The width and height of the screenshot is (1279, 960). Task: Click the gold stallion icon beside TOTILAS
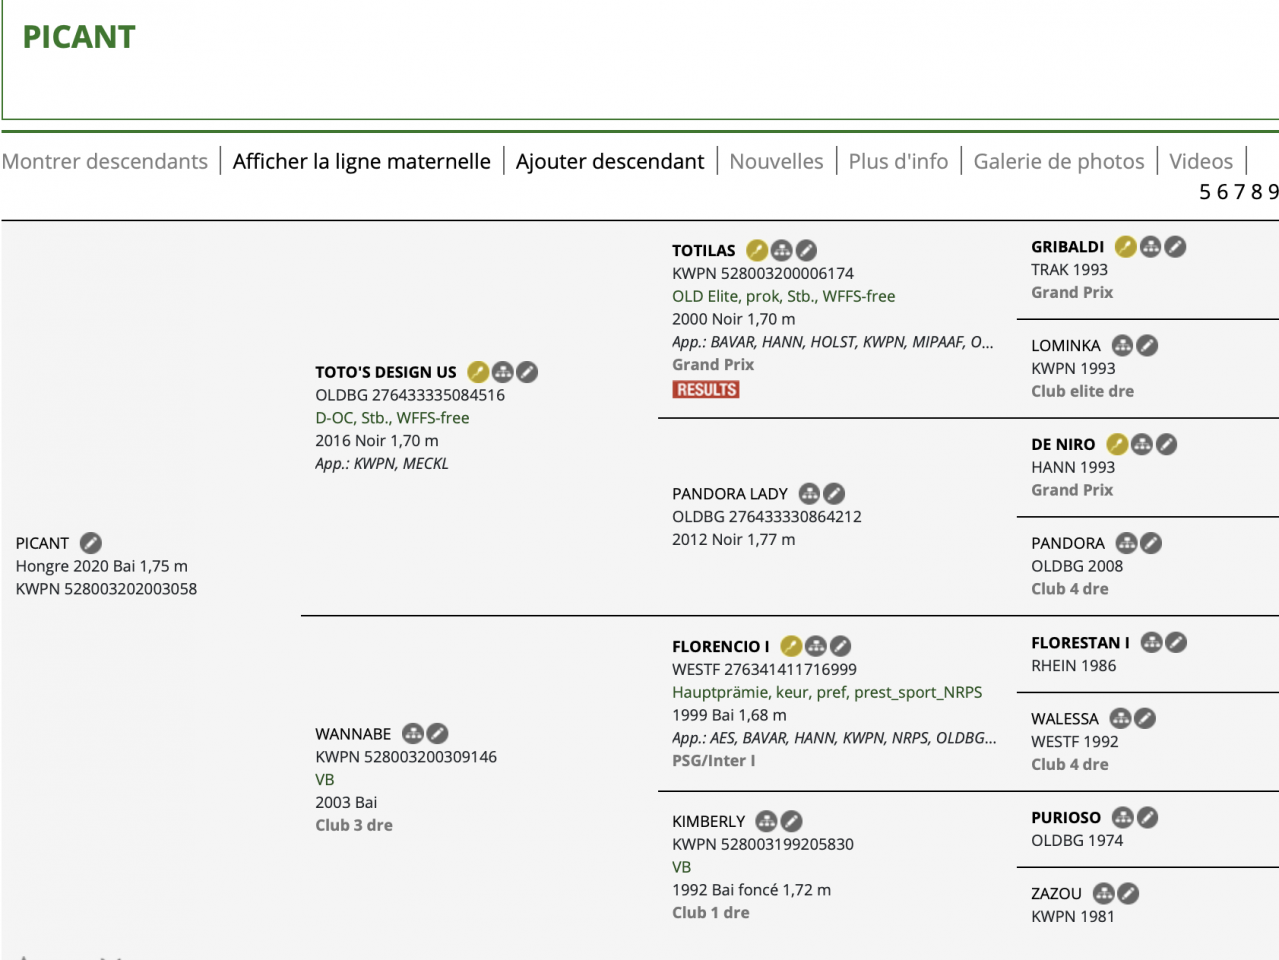[757, 250]
